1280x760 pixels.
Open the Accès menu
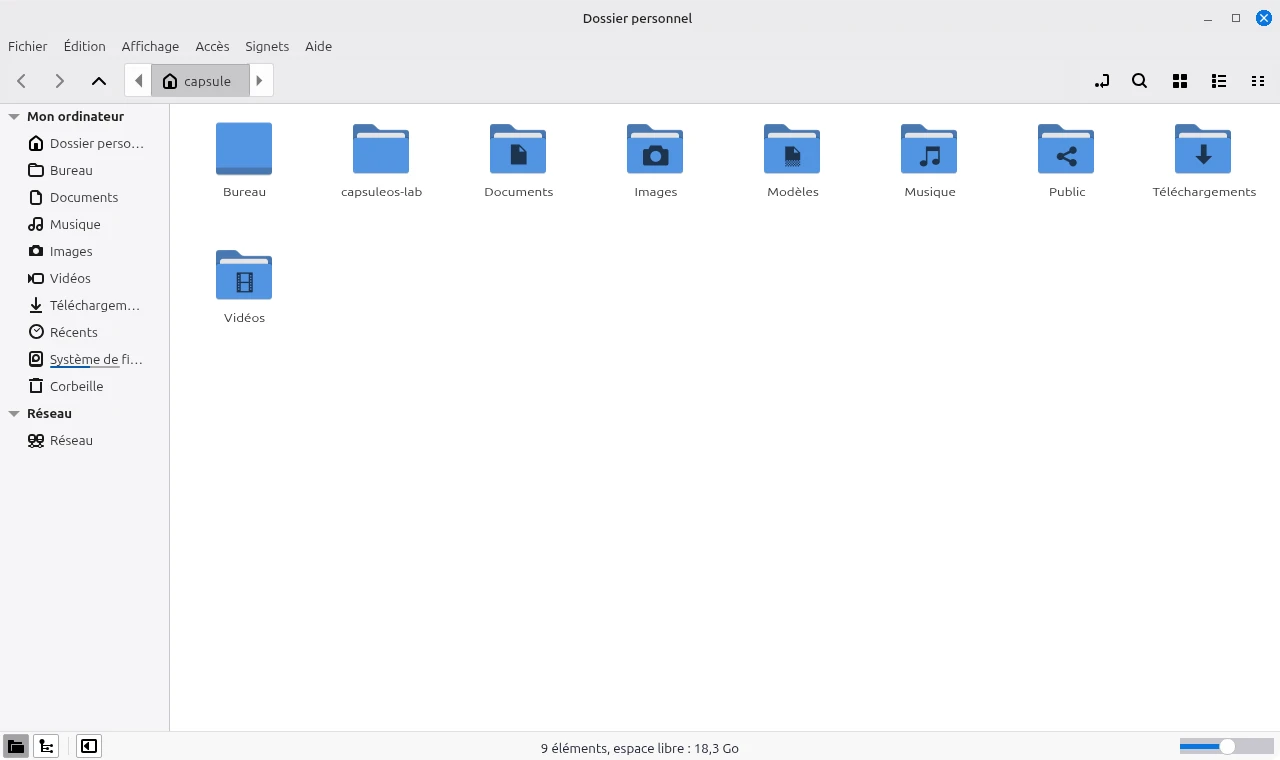(x=212, y=46)
